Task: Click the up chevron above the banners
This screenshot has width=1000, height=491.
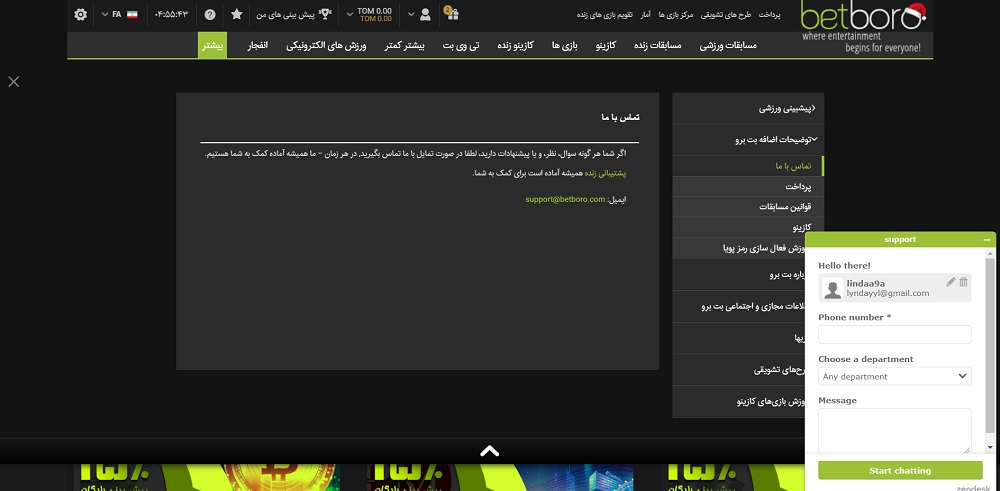Action: pyautogui.click(x=489, y=451)
